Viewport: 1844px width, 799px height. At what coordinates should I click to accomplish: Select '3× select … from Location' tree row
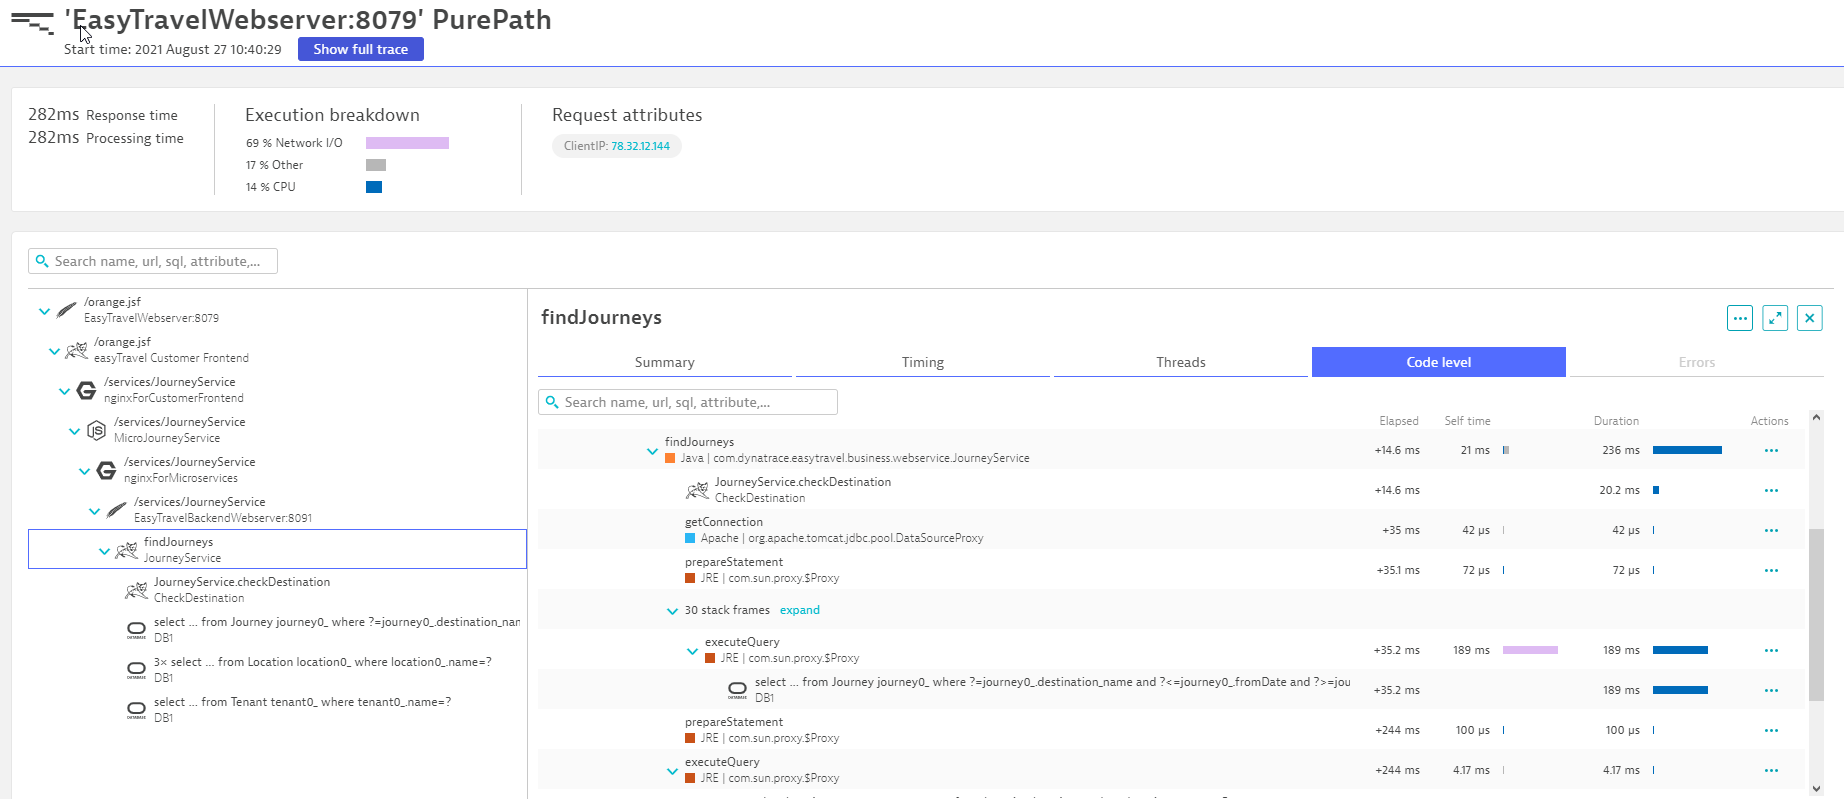pyautogui.click(x=277, y=670)
